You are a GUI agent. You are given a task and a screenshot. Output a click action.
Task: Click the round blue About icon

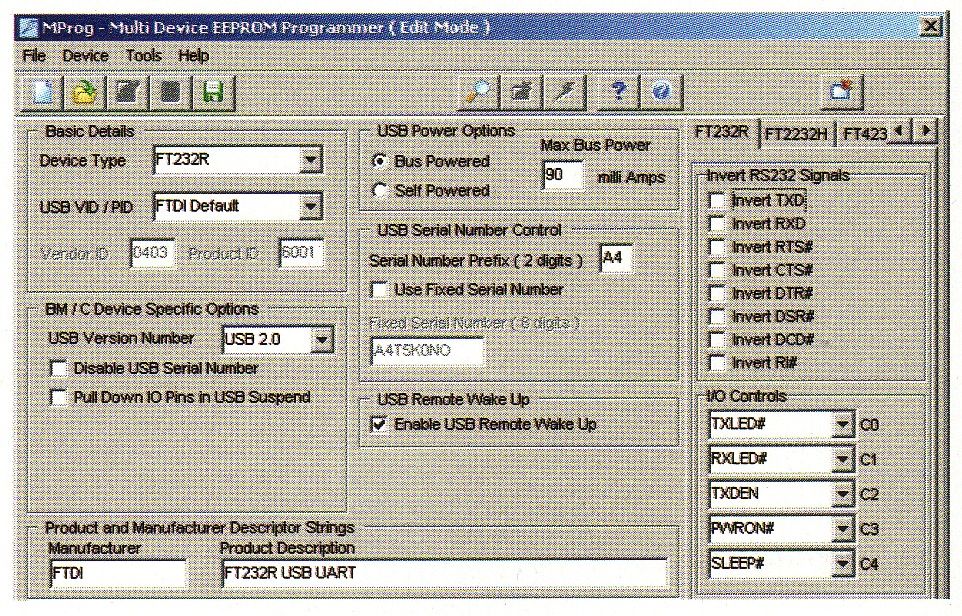661,93
